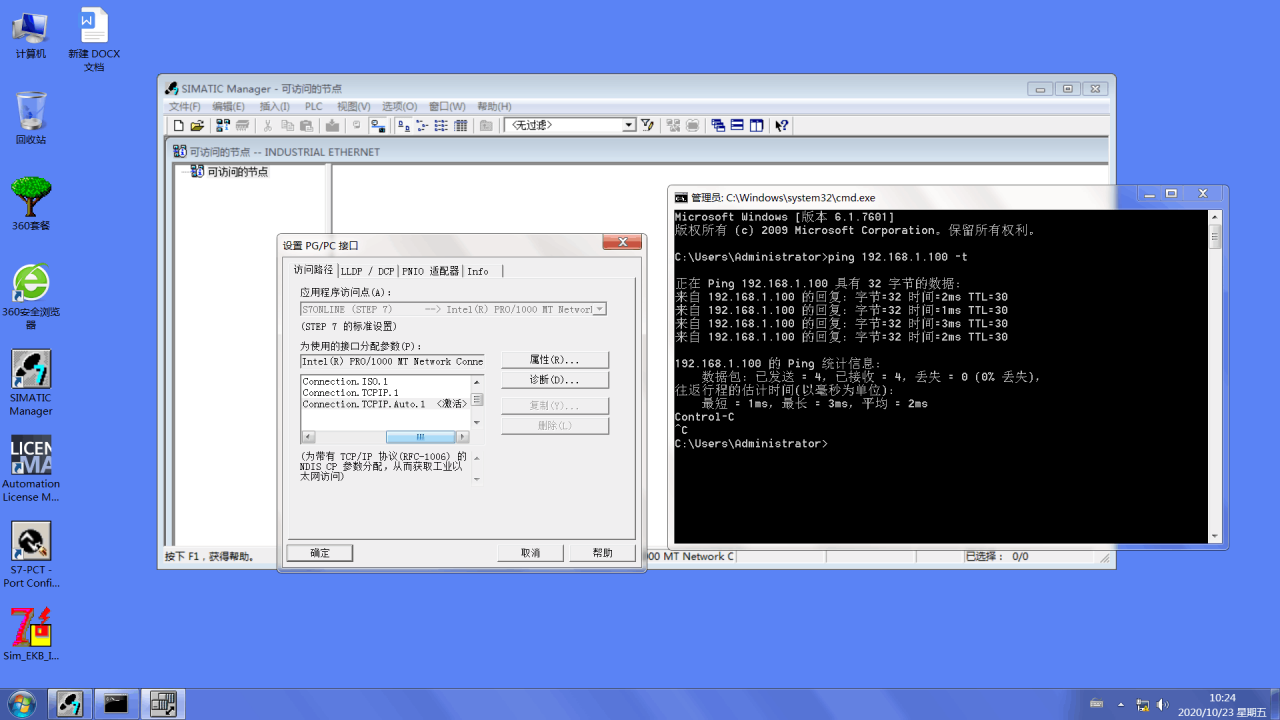Click the Cut scissors toolbar icon
Viewport: 1280px width, 720px height.
pos(268,125)
